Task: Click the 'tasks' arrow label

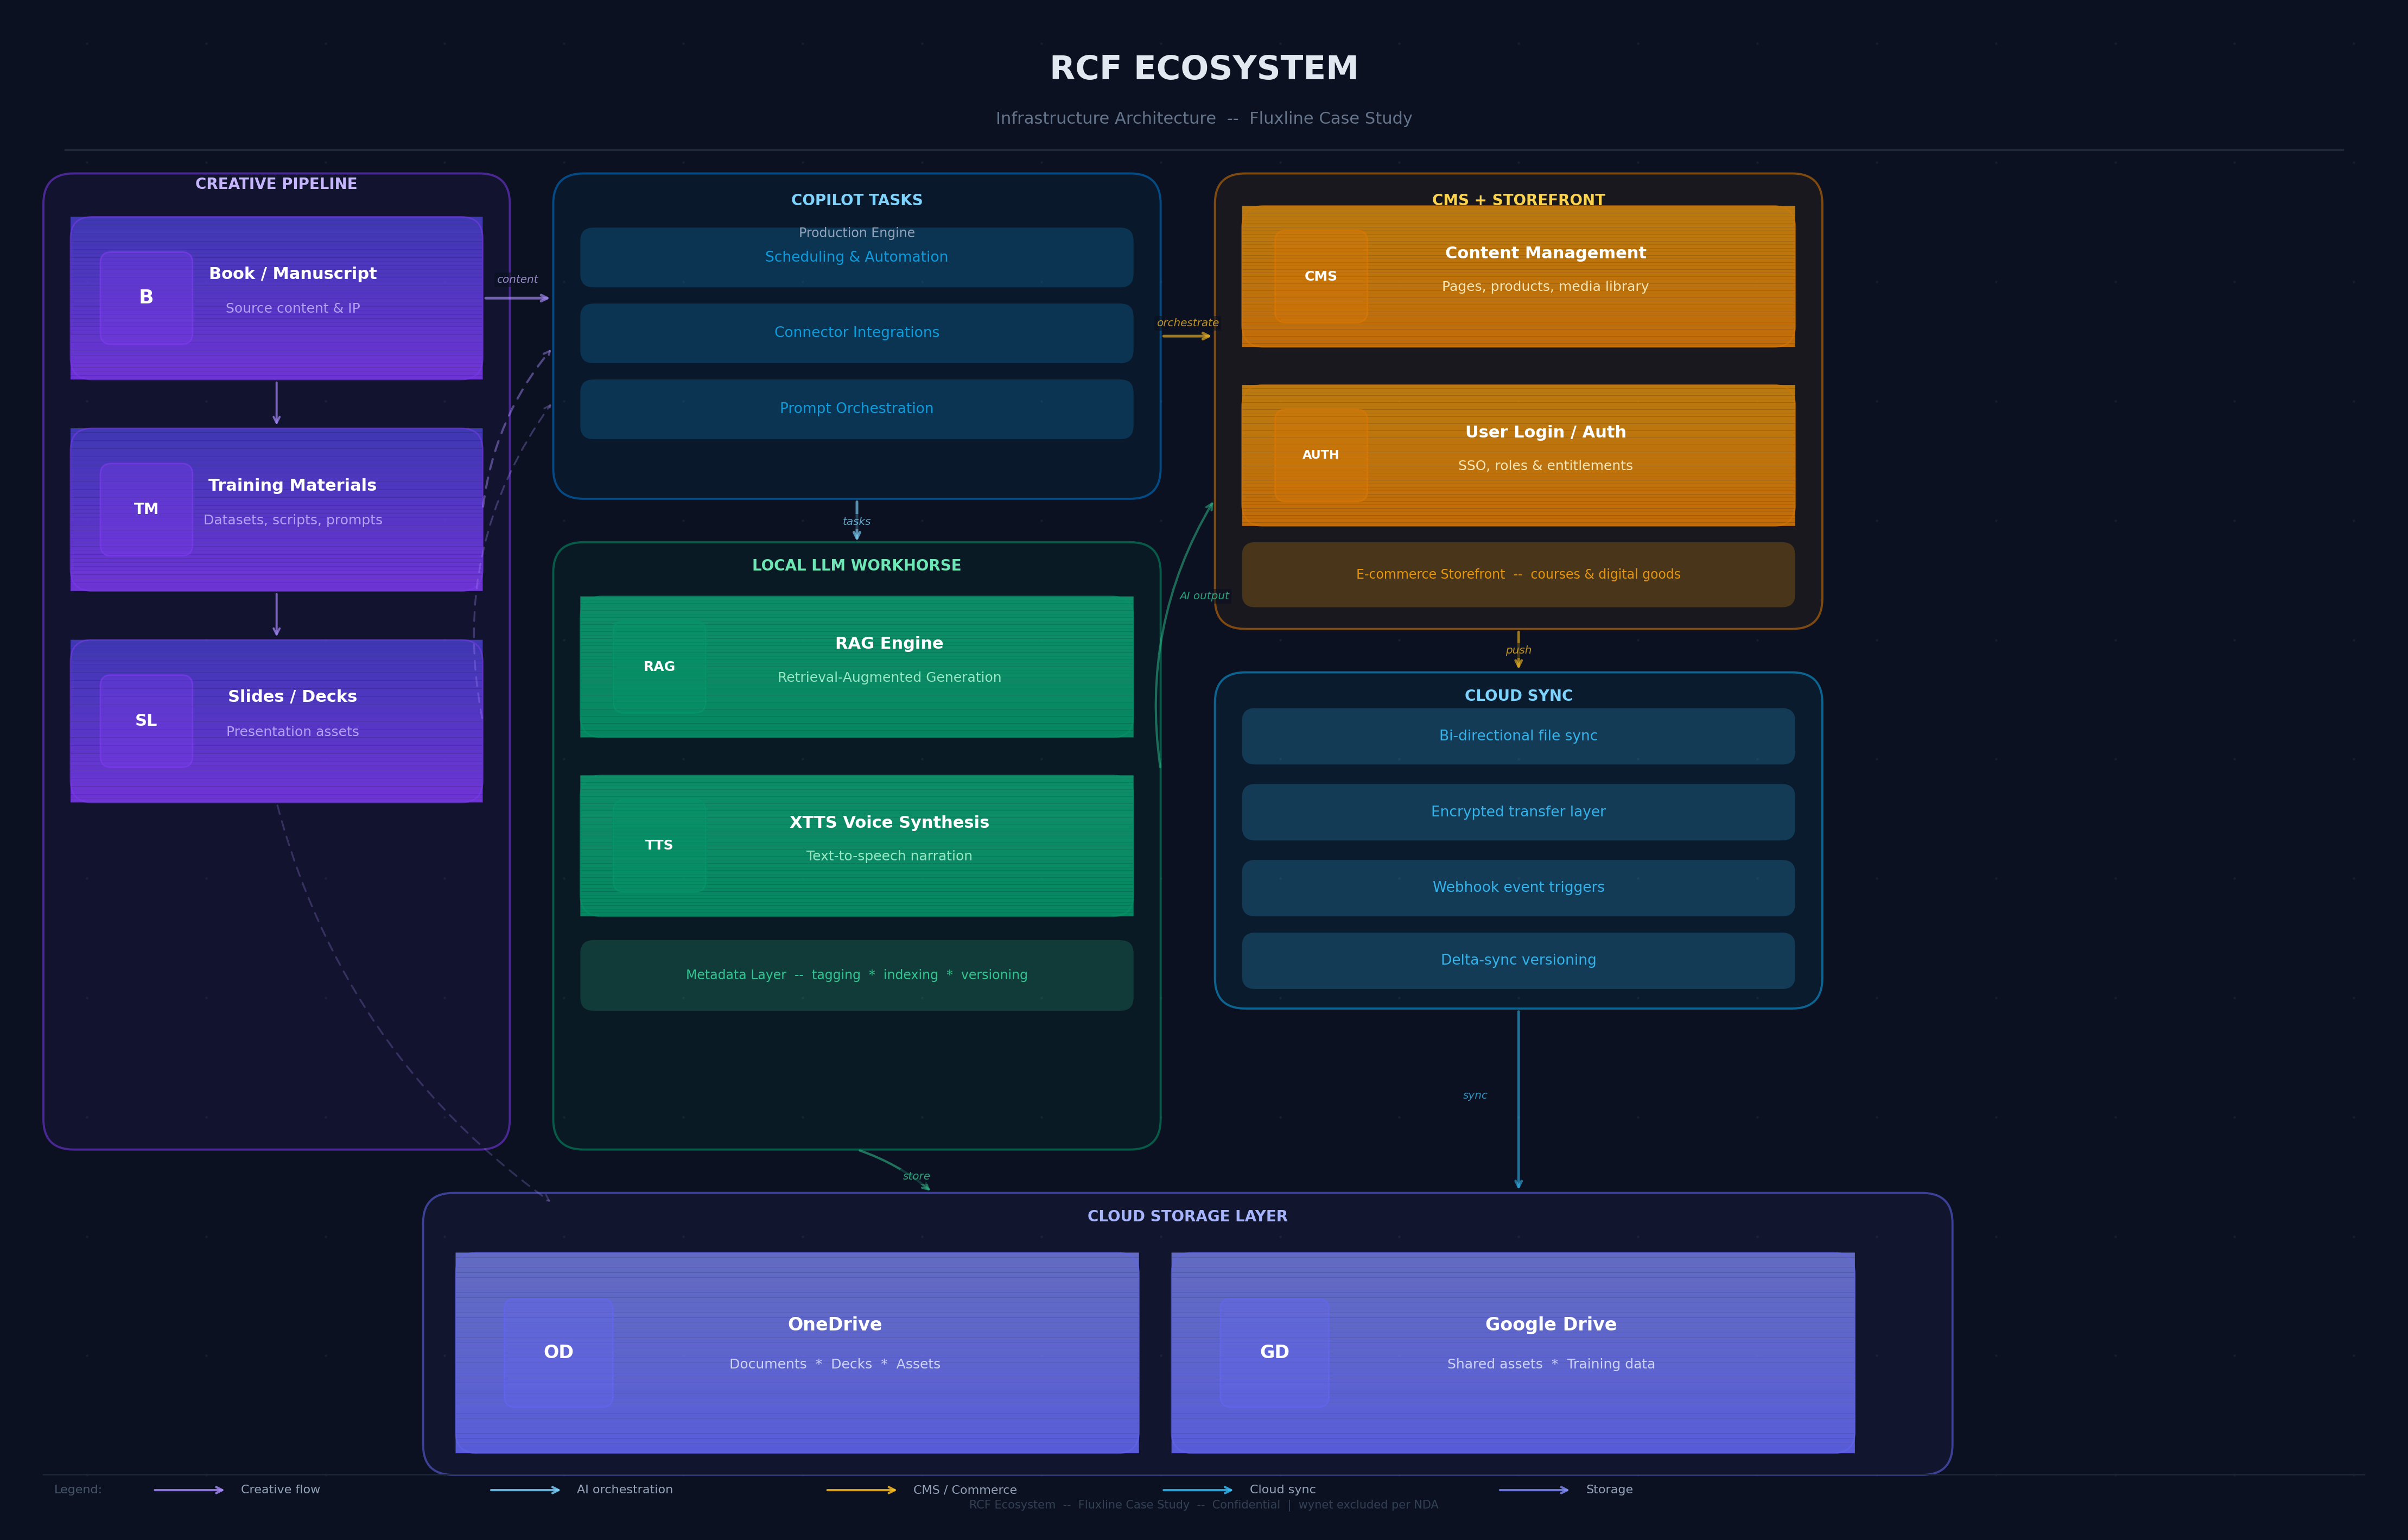Action: click(x=856, y=522)
